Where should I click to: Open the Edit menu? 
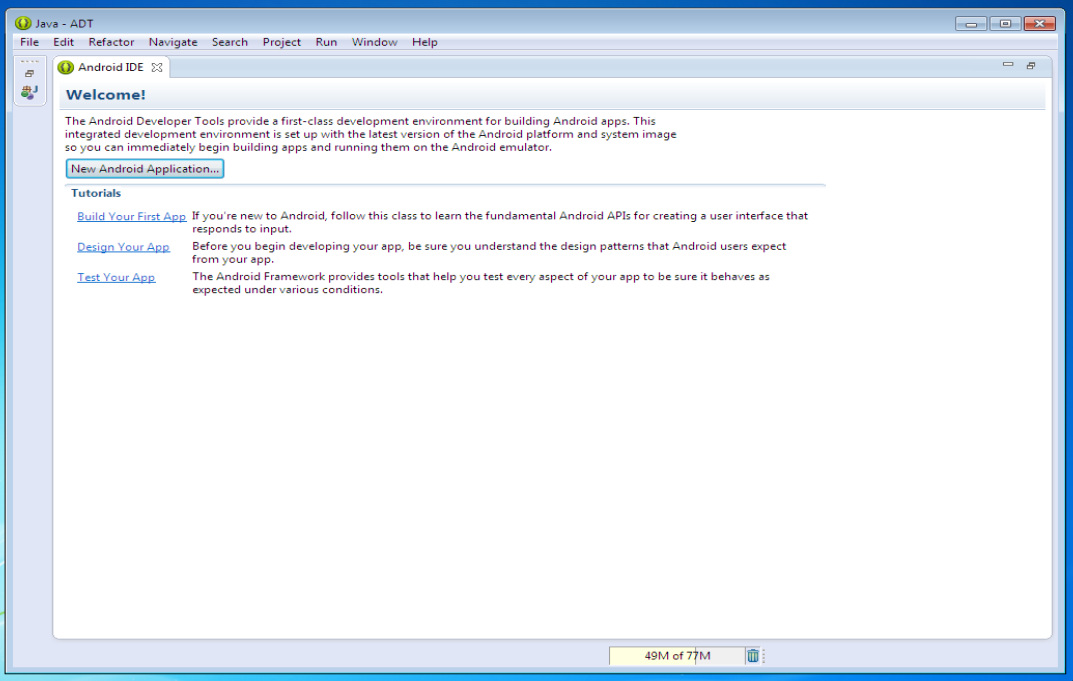pos(64,42)
